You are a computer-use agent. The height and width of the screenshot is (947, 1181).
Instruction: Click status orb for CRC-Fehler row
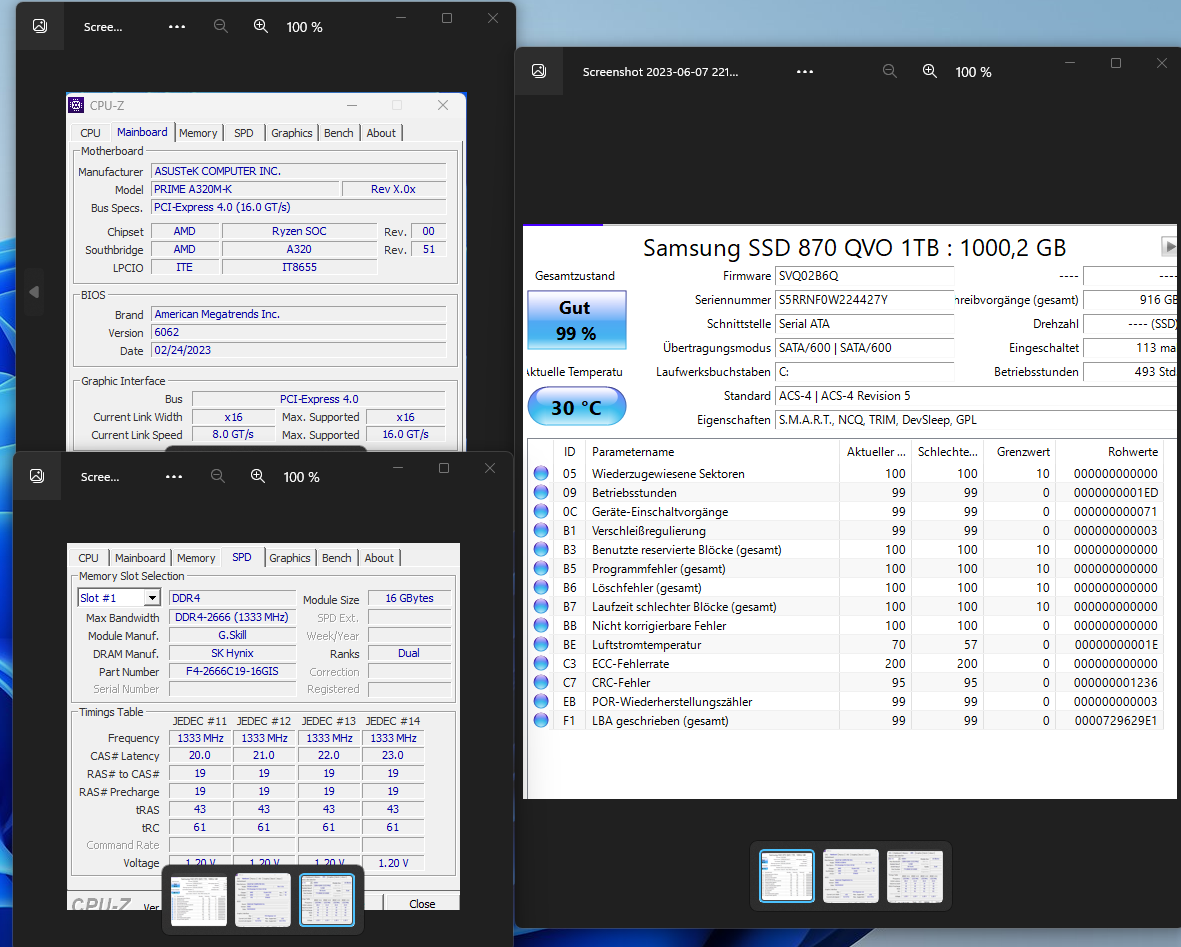[x=541, y=683]
